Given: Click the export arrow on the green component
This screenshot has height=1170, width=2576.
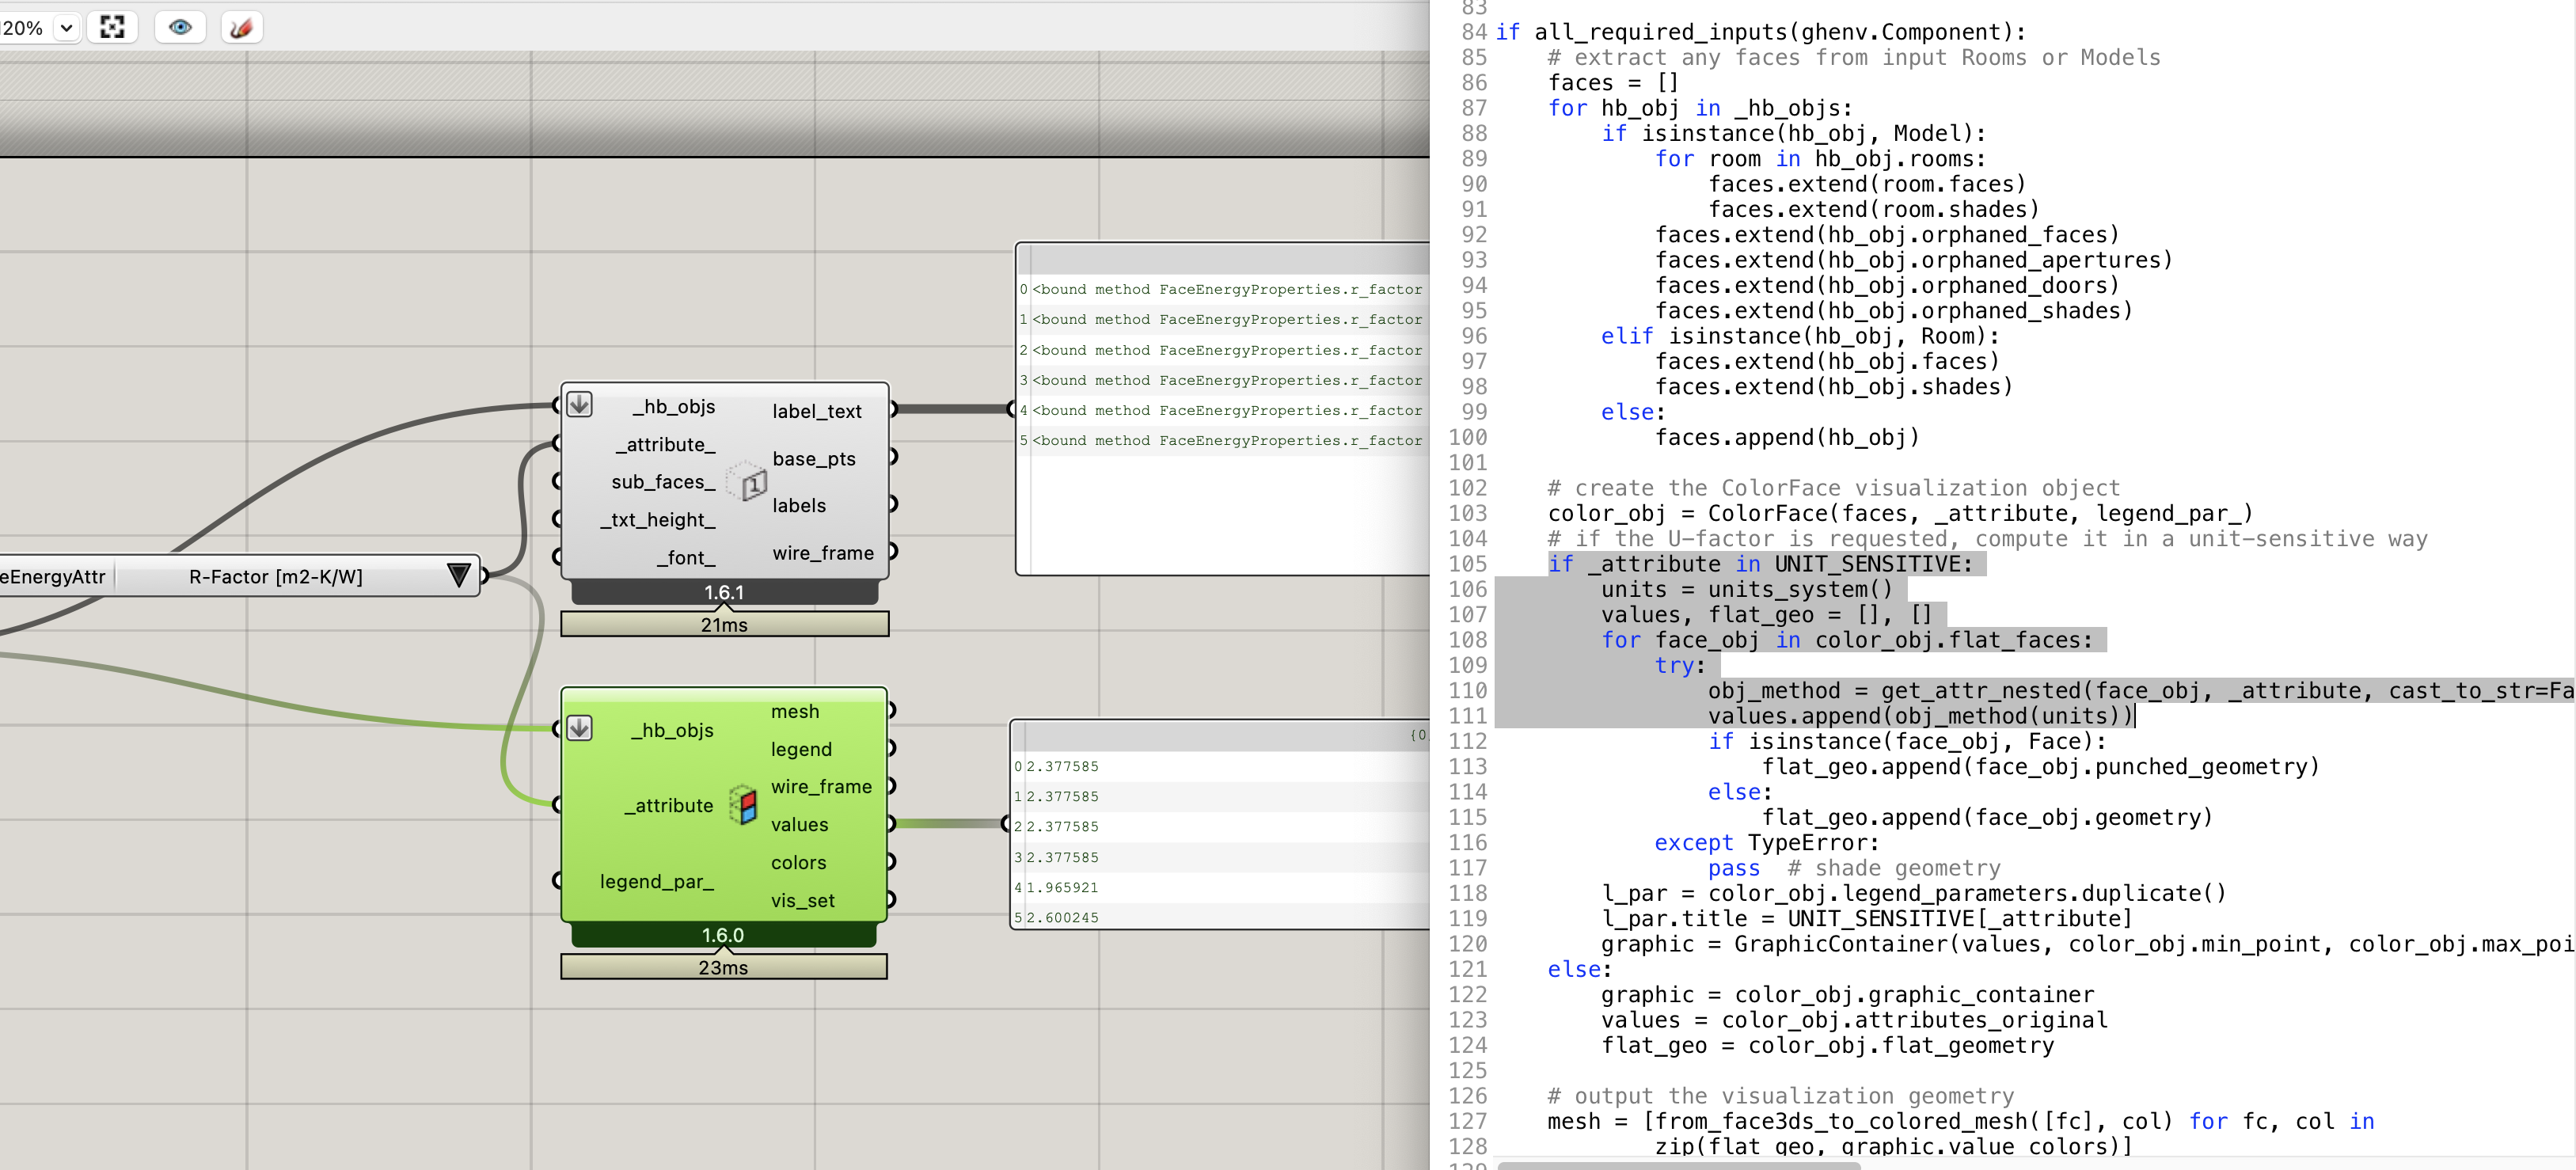Looking at the screenshot, I should tap(577, 729).
